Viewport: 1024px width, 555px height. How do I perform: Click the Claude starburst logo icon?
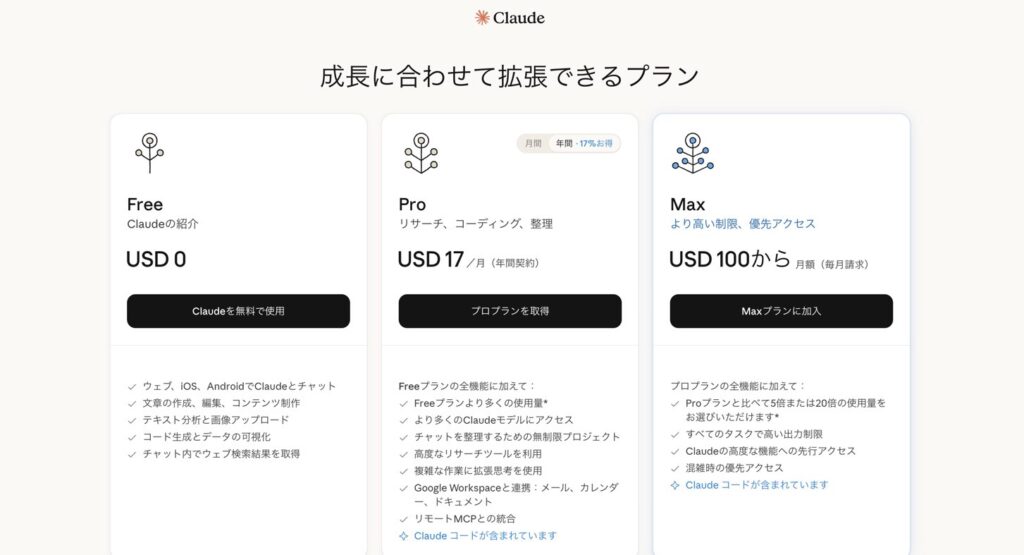[482, 17]
